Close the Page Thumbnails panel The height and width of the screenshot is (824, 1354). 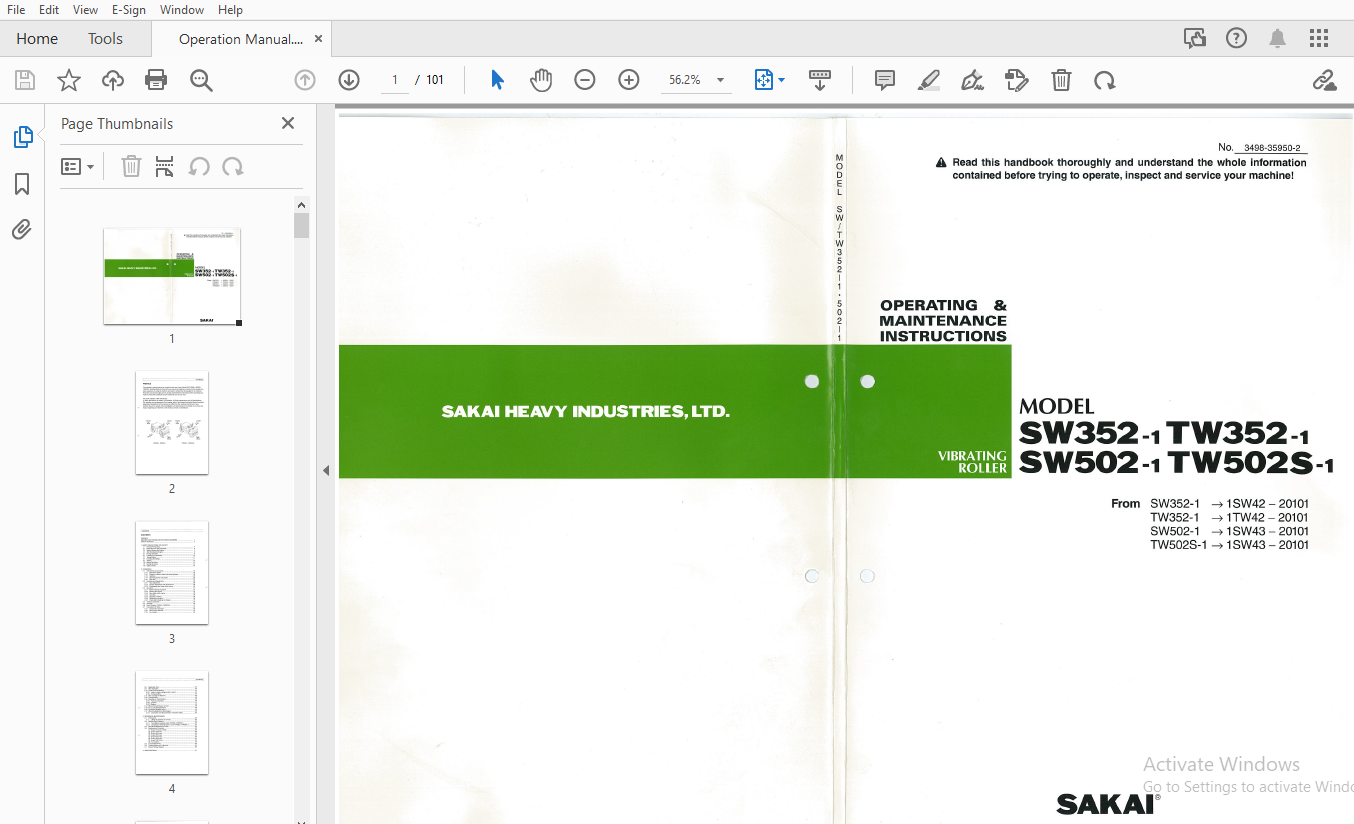pos(288,123)
